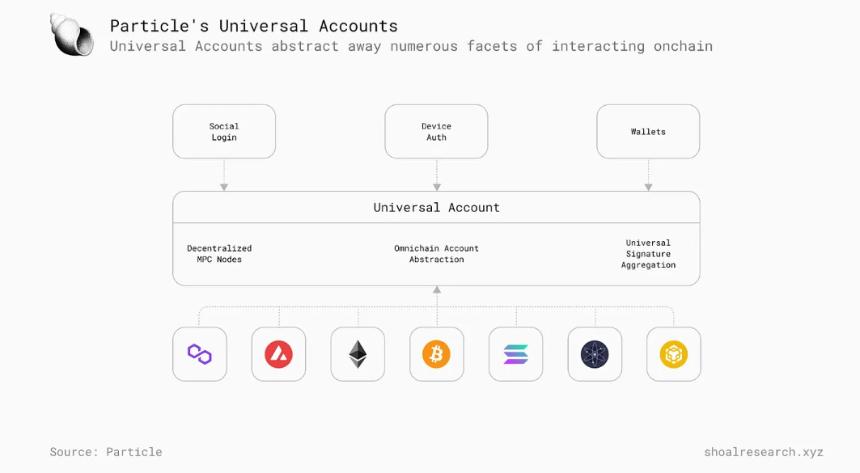The width and height of the screenshot is (860, 473).
Task: Click the Particle's Universal Accounts title
Action: (254, 26)
